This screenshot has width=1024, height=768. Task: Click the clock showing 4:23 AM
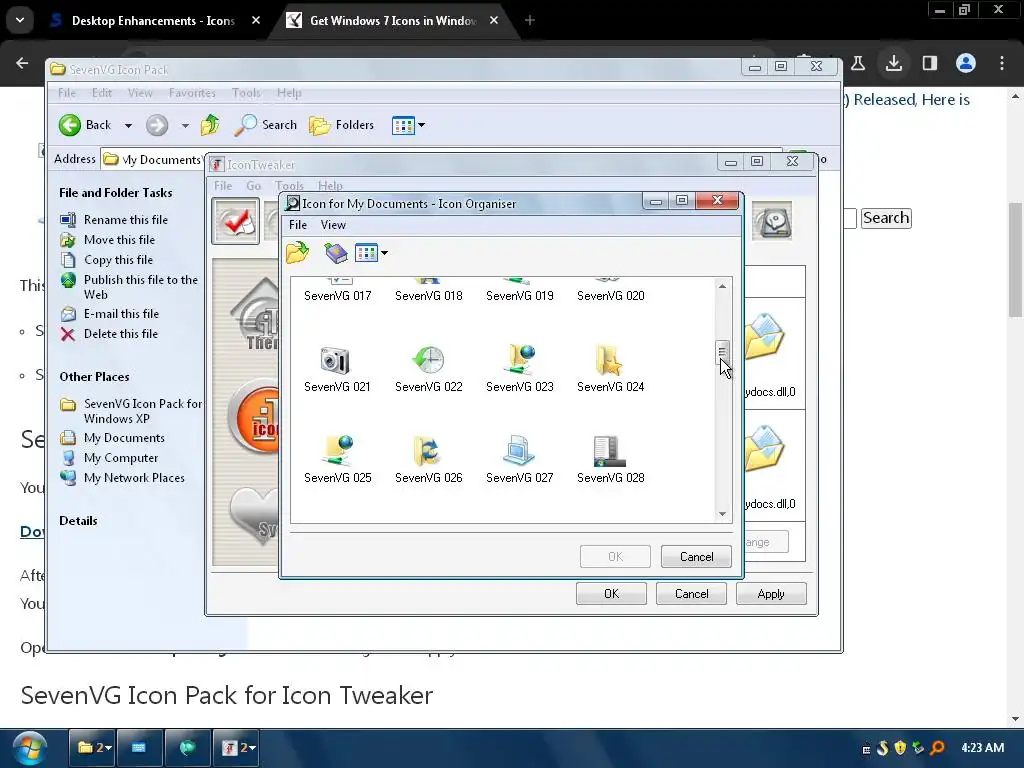[x=982, y=748]
